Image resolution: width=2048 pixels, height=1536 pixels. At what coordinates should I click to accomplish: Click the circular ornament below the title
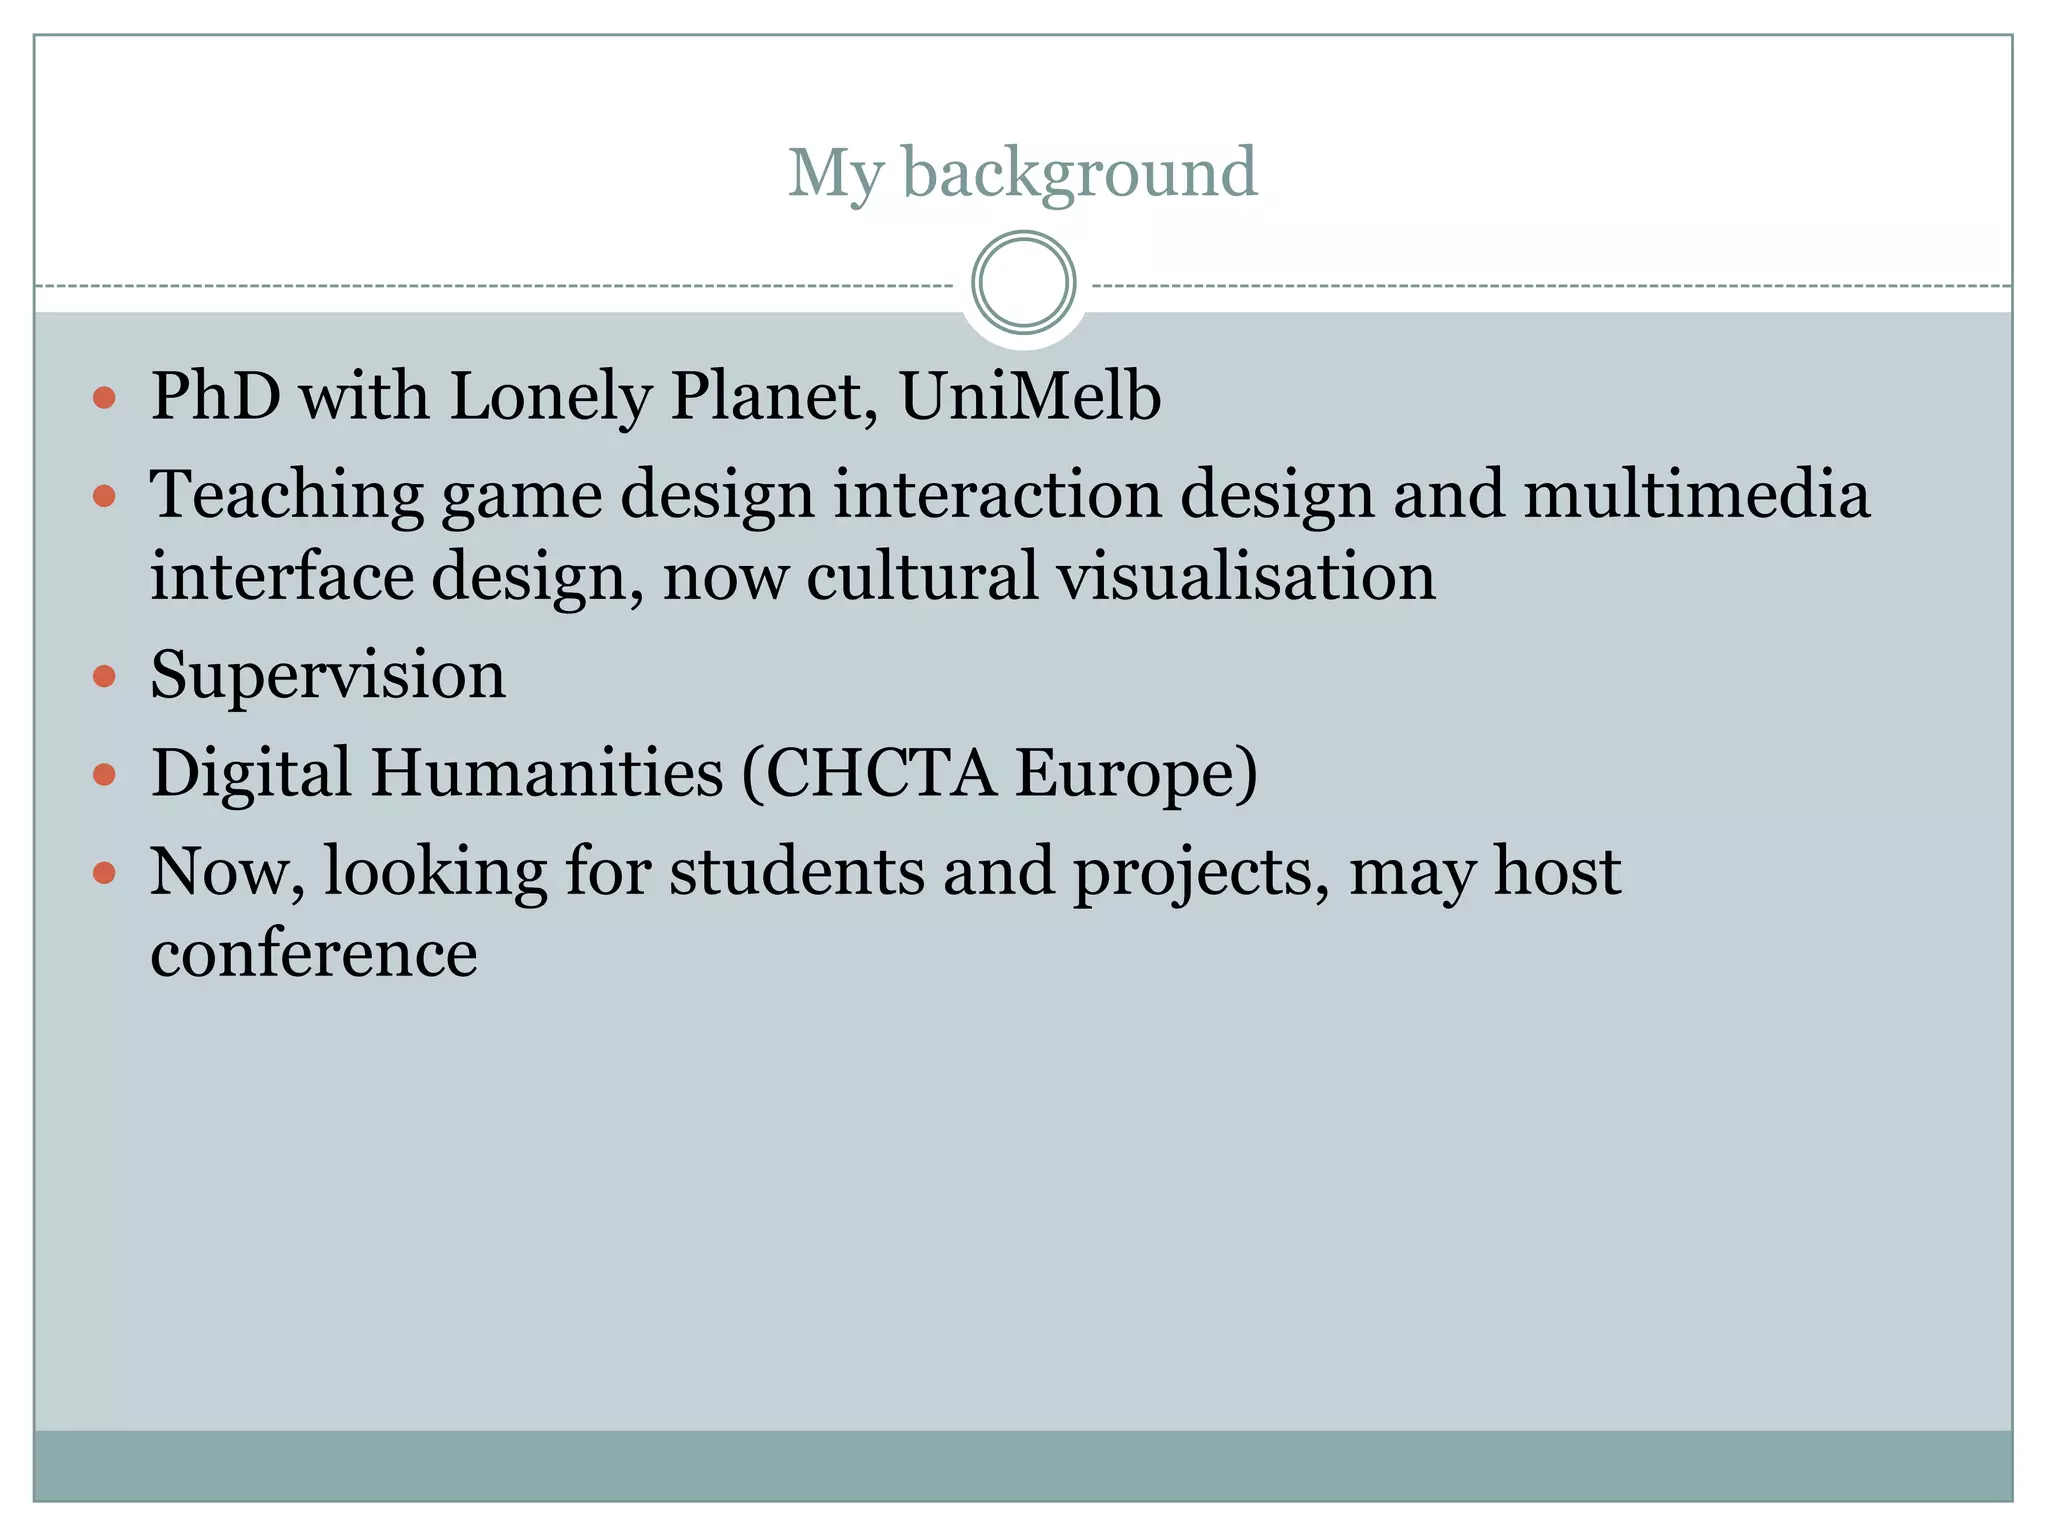click(x=1023, y=283)
